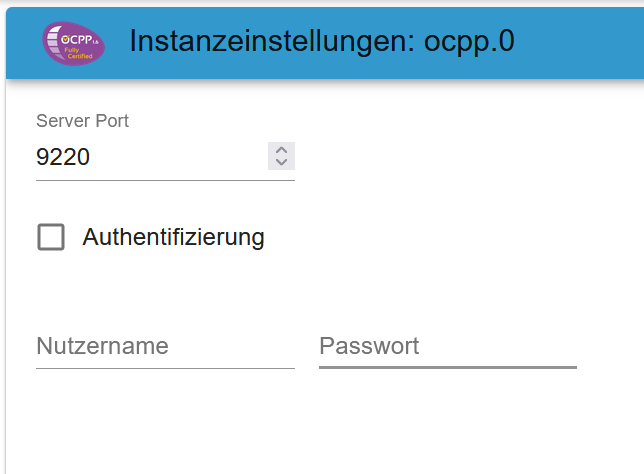Click the gray spinner box of Server Port
Viewport: 644px width, 474px height.
click(281, 156)
